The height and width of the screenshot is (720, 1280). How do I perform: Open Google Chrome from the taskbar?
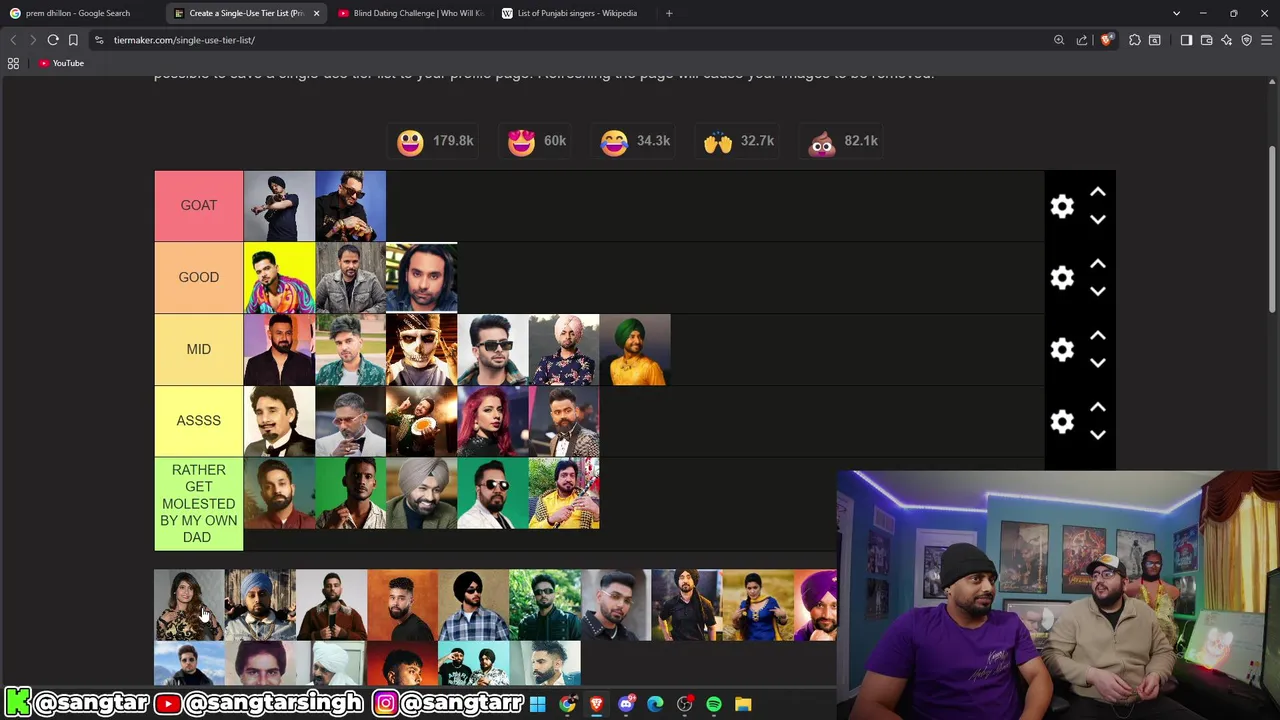[x=567, y=704]
